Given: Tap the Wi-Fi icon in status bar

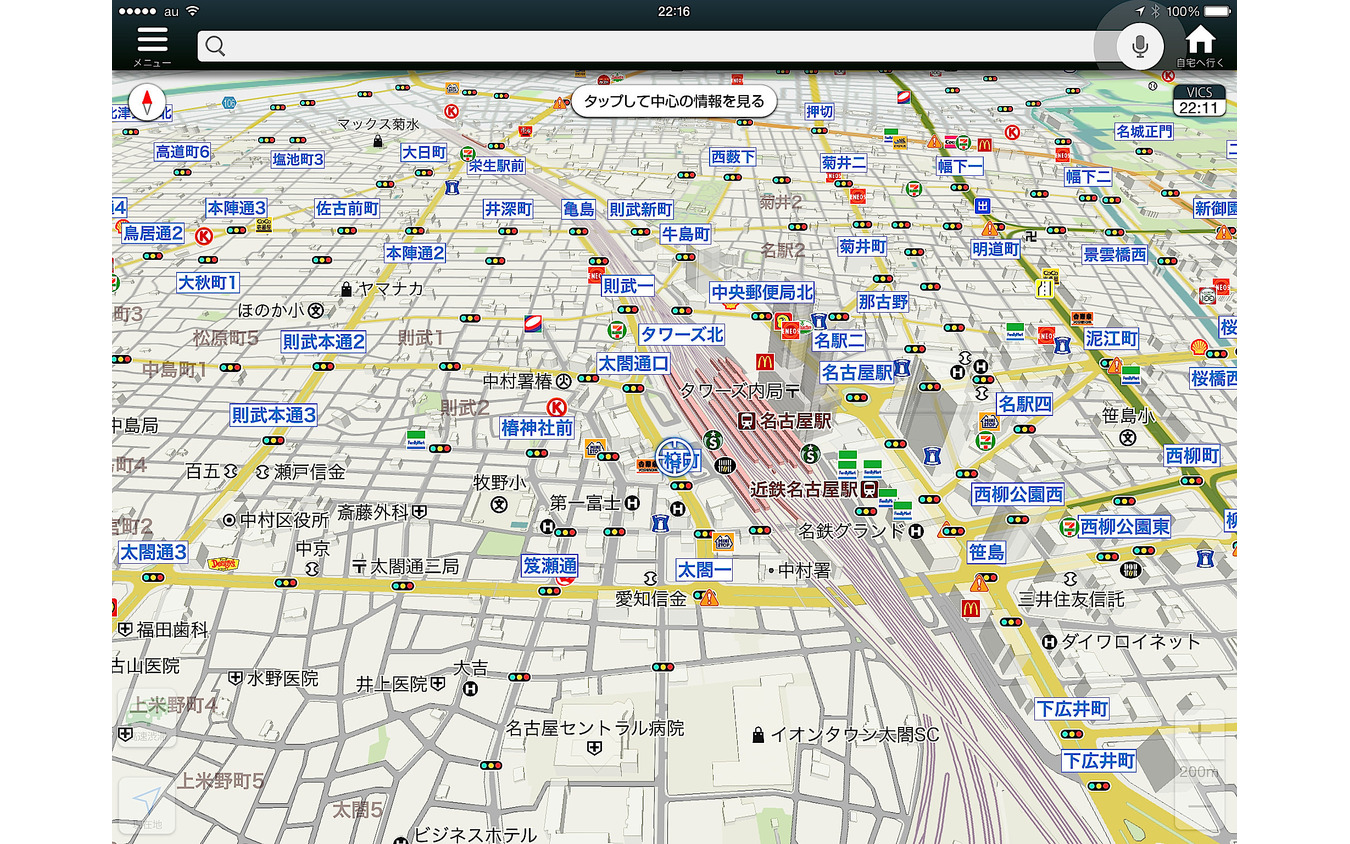Looking at the screenshot, I should (x=192, y=11).
